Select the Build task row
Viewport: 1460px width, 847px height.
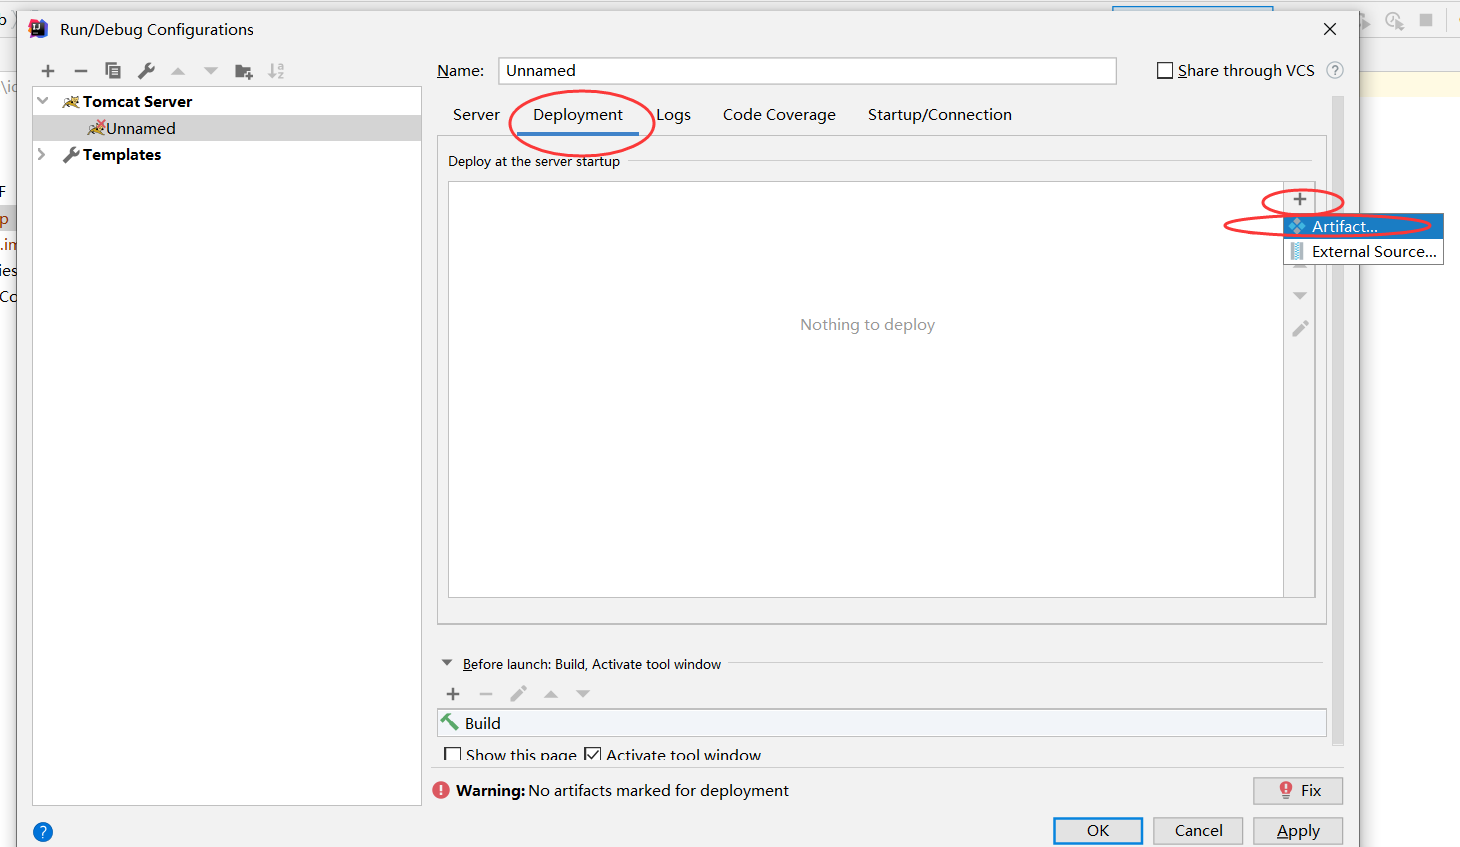[882, 723]
